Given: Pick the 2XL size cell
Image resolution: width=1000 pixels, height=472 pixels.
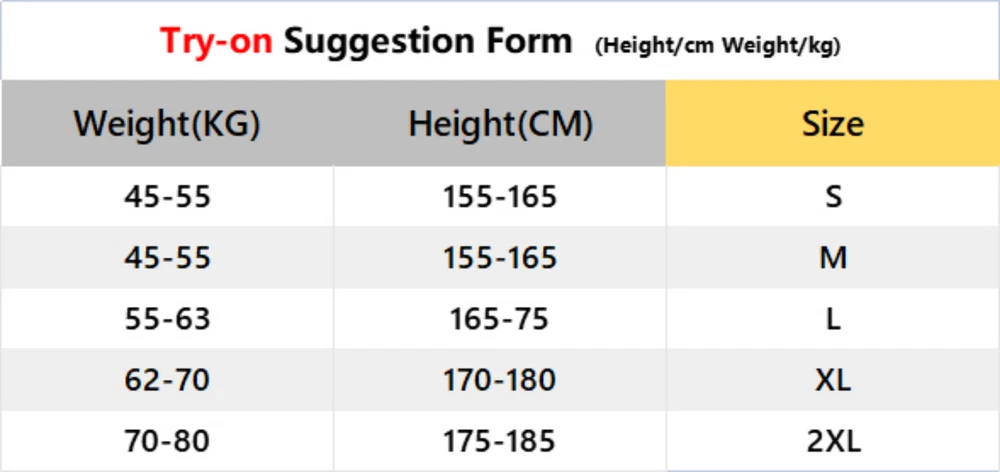Looking at the screenshot, I should coord(832,440).
